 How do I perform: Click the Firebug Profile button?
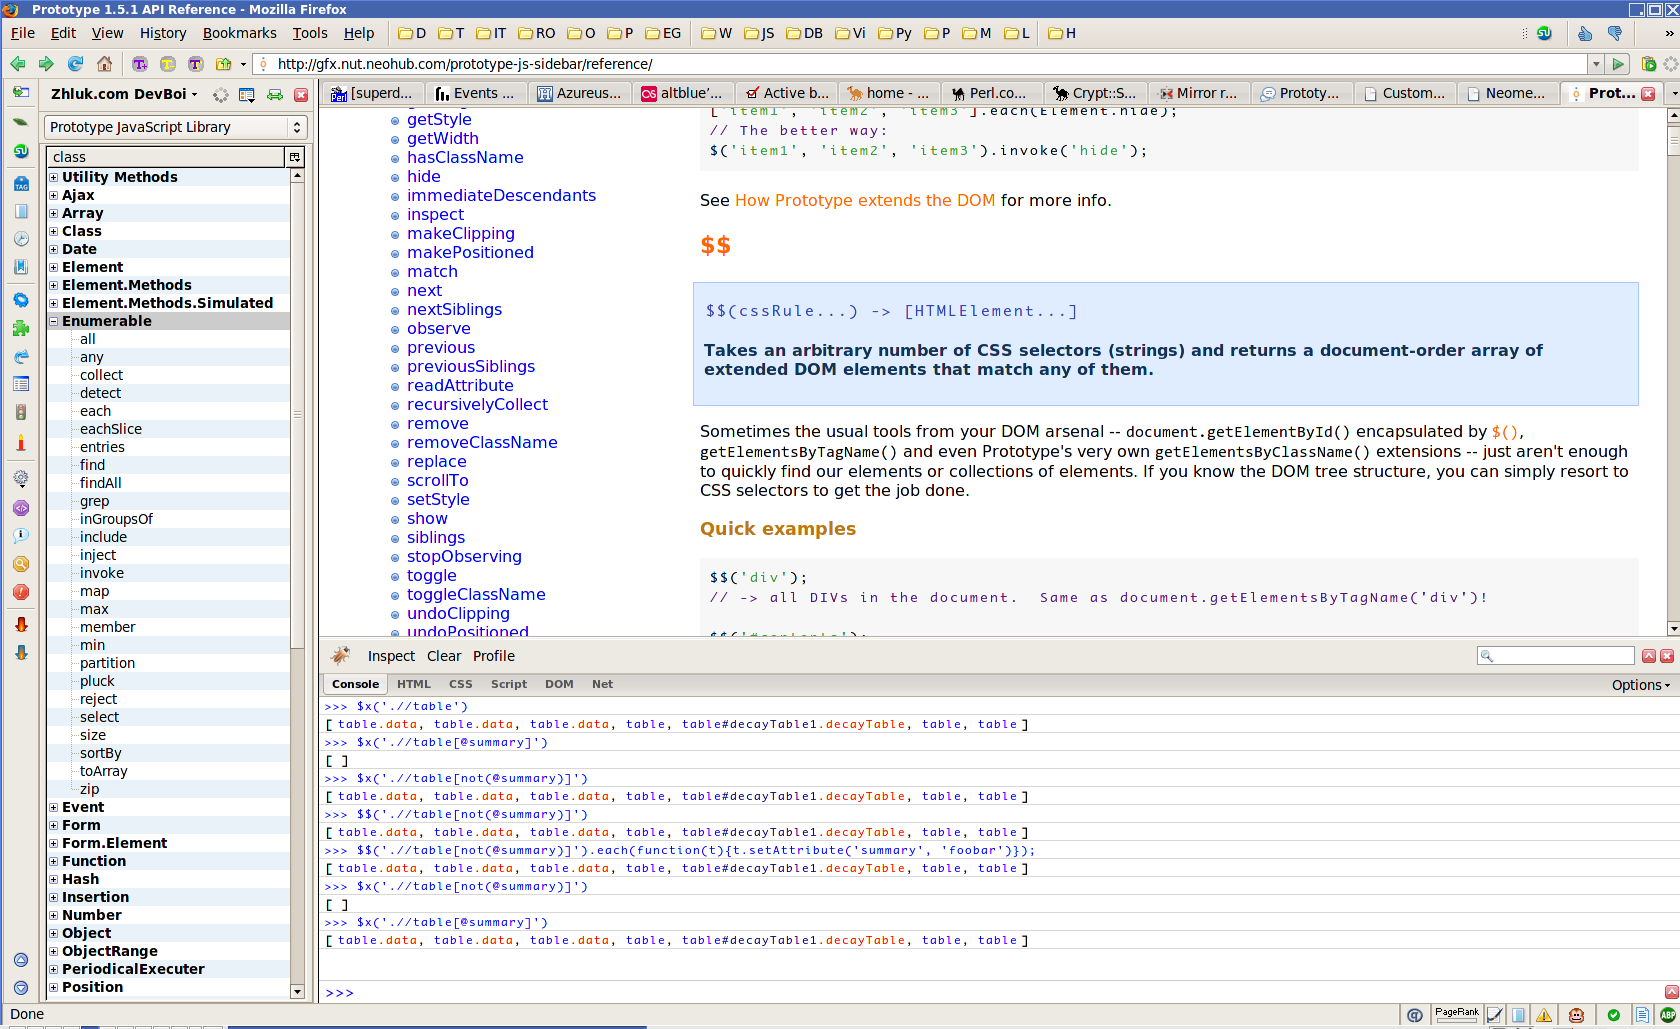494,656
